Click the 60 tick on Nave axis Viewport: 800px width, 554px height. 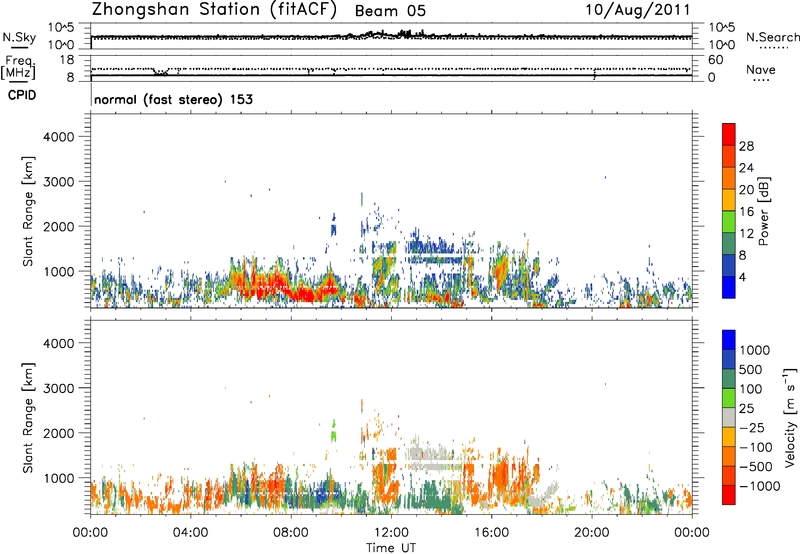point(715,60)
